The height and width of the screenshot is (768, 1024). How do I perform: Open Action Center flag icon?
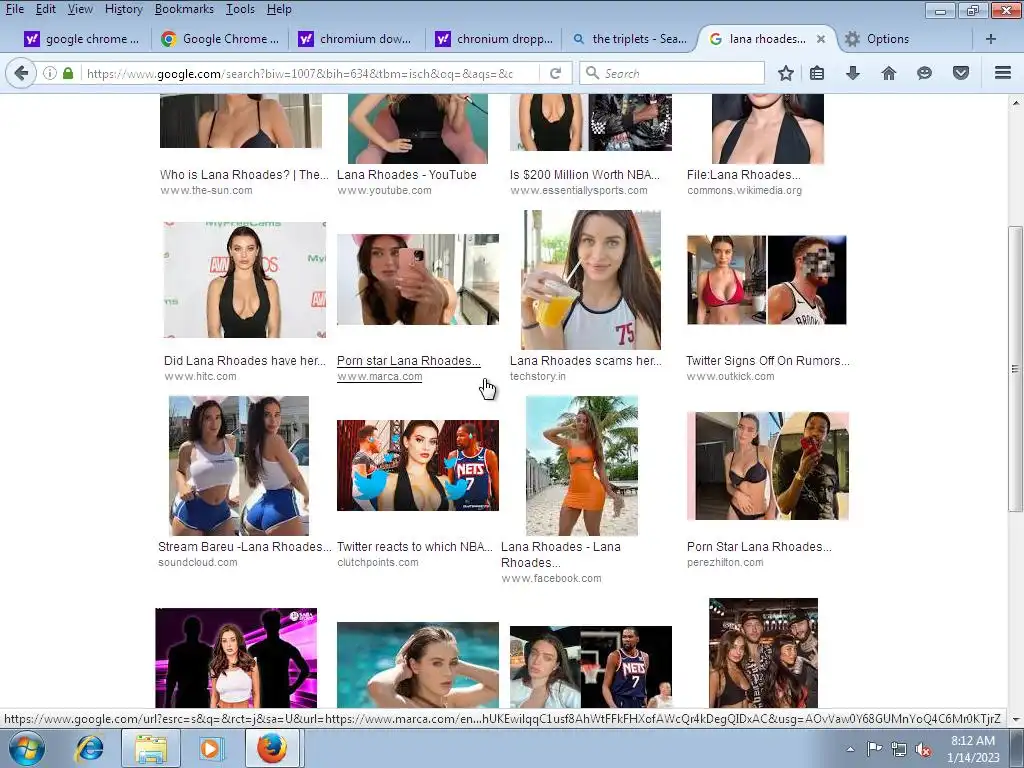(874, 749)
